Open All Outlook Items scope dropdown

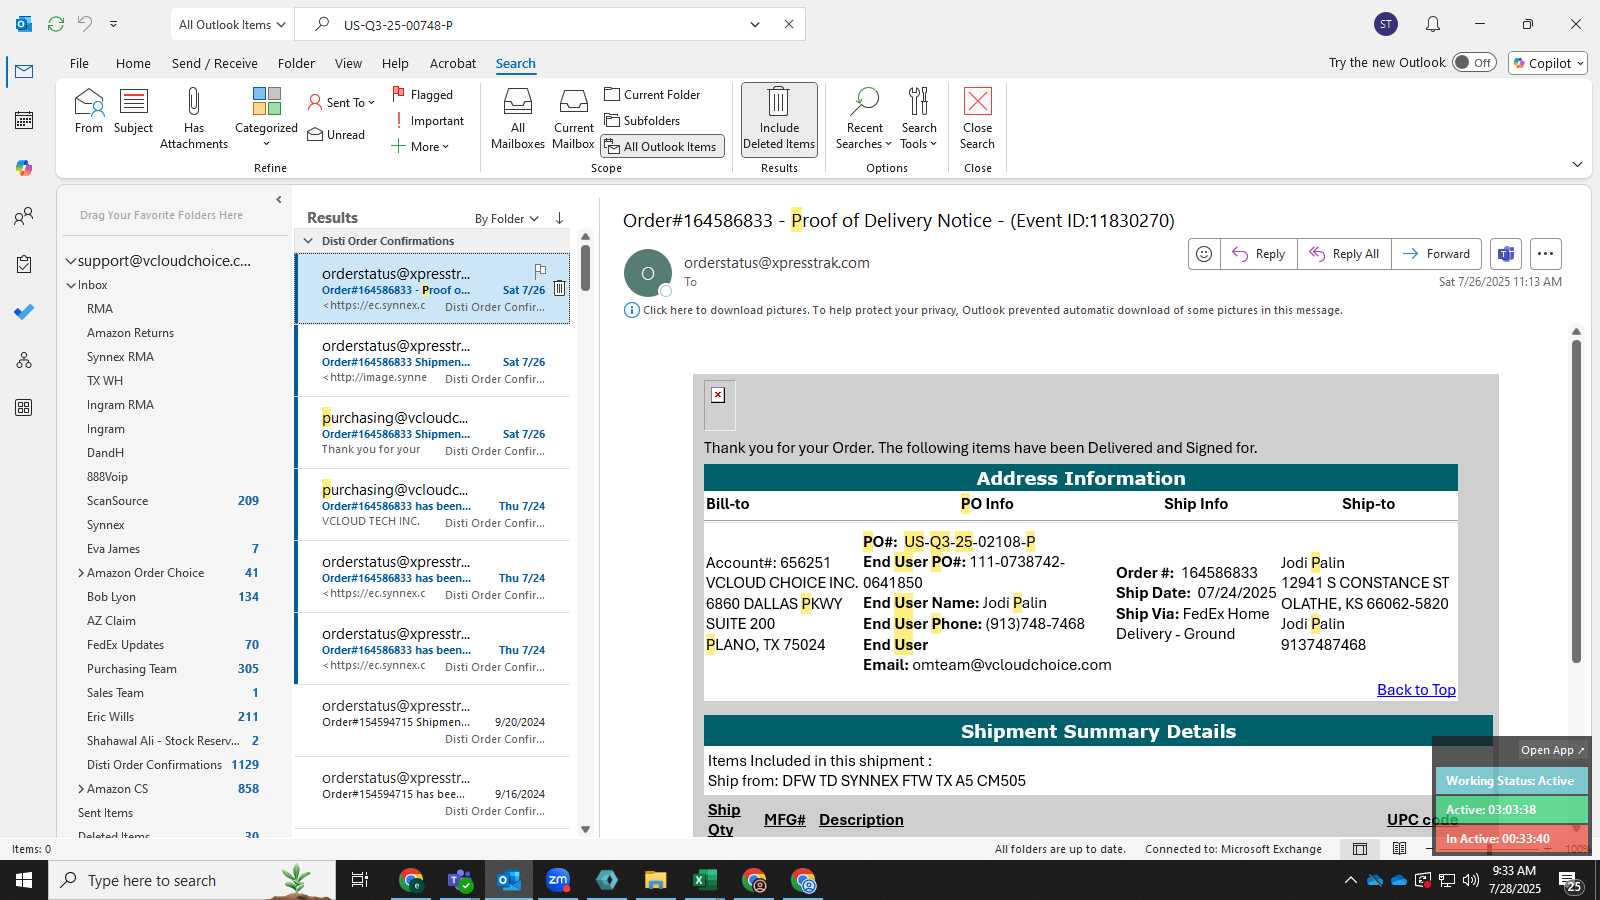coord(232,24)
